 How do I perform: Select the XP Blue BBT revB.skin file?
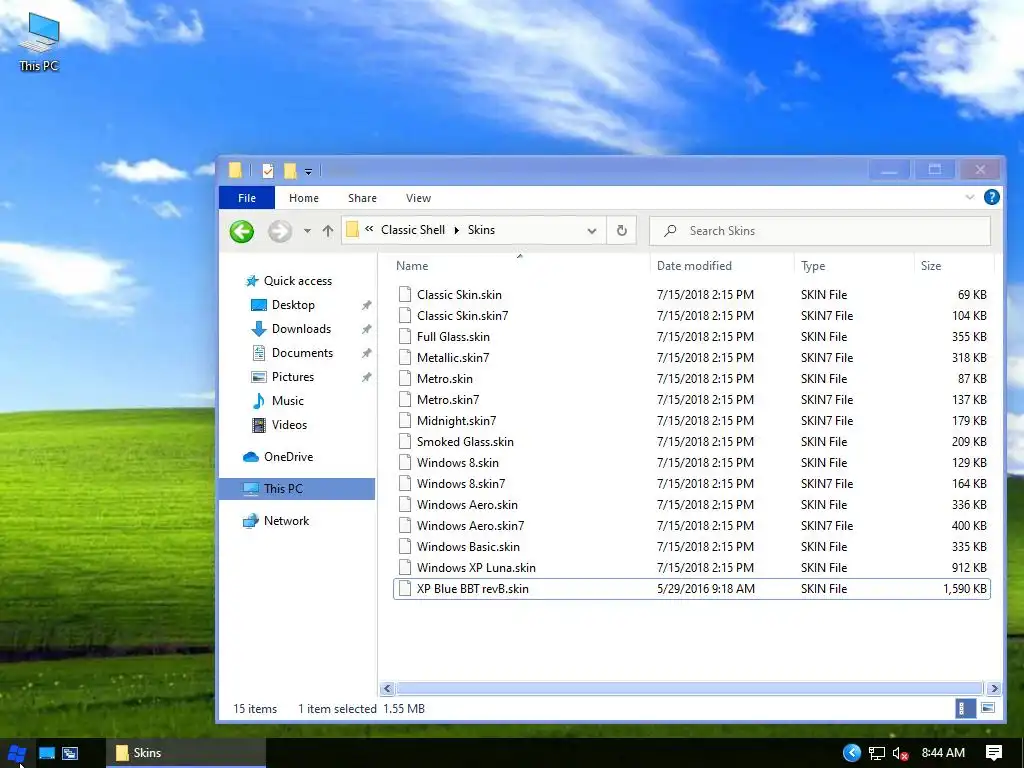coord(692,588)
